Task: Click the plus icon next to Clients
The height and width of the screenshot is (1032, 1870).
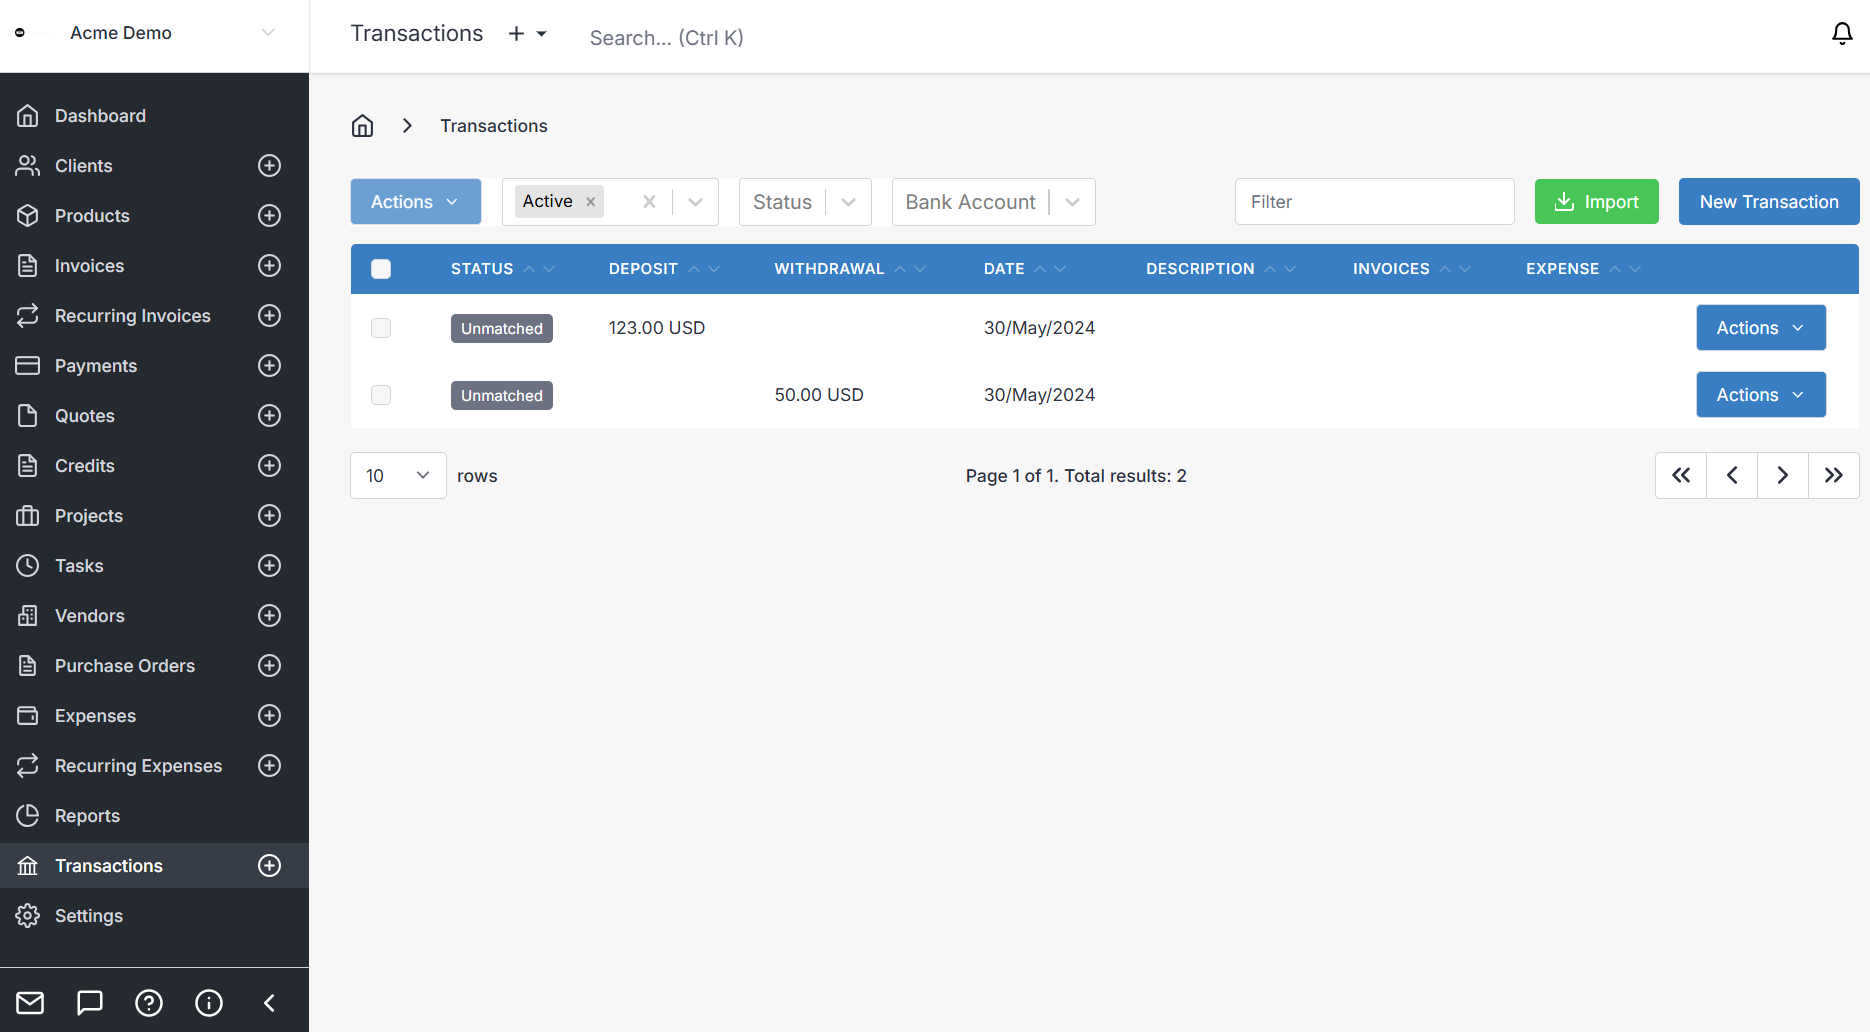Action: tap(269, 166)
